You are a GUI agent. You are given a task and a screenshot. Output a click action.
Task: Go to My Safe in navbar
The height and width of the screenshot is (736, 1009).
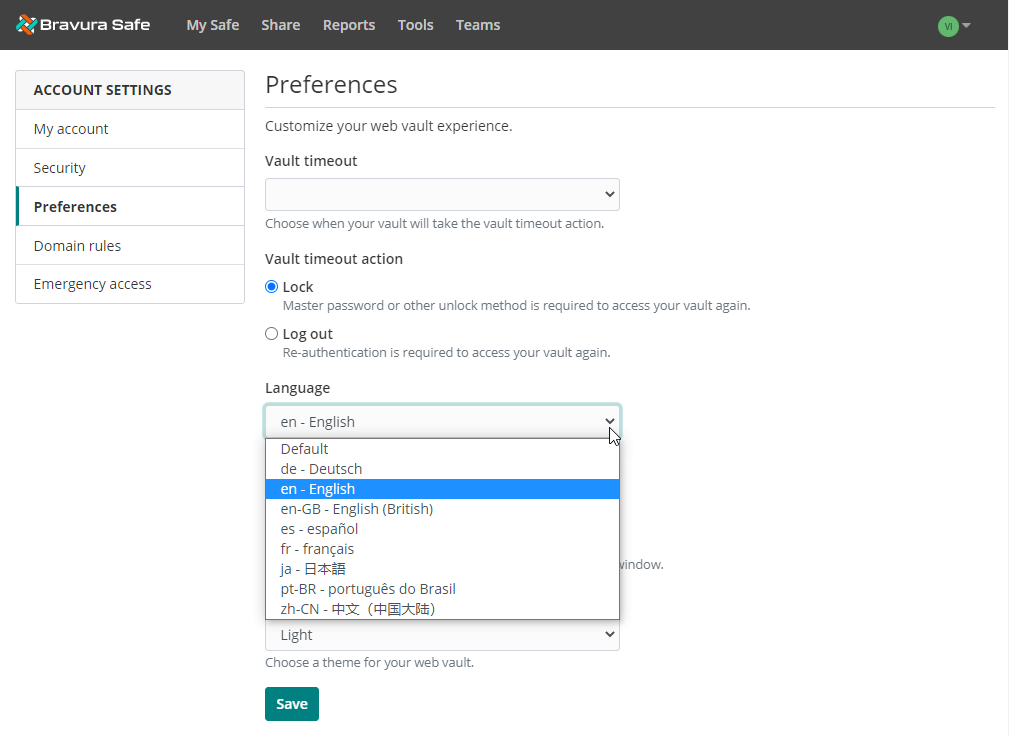pos(212,25)
